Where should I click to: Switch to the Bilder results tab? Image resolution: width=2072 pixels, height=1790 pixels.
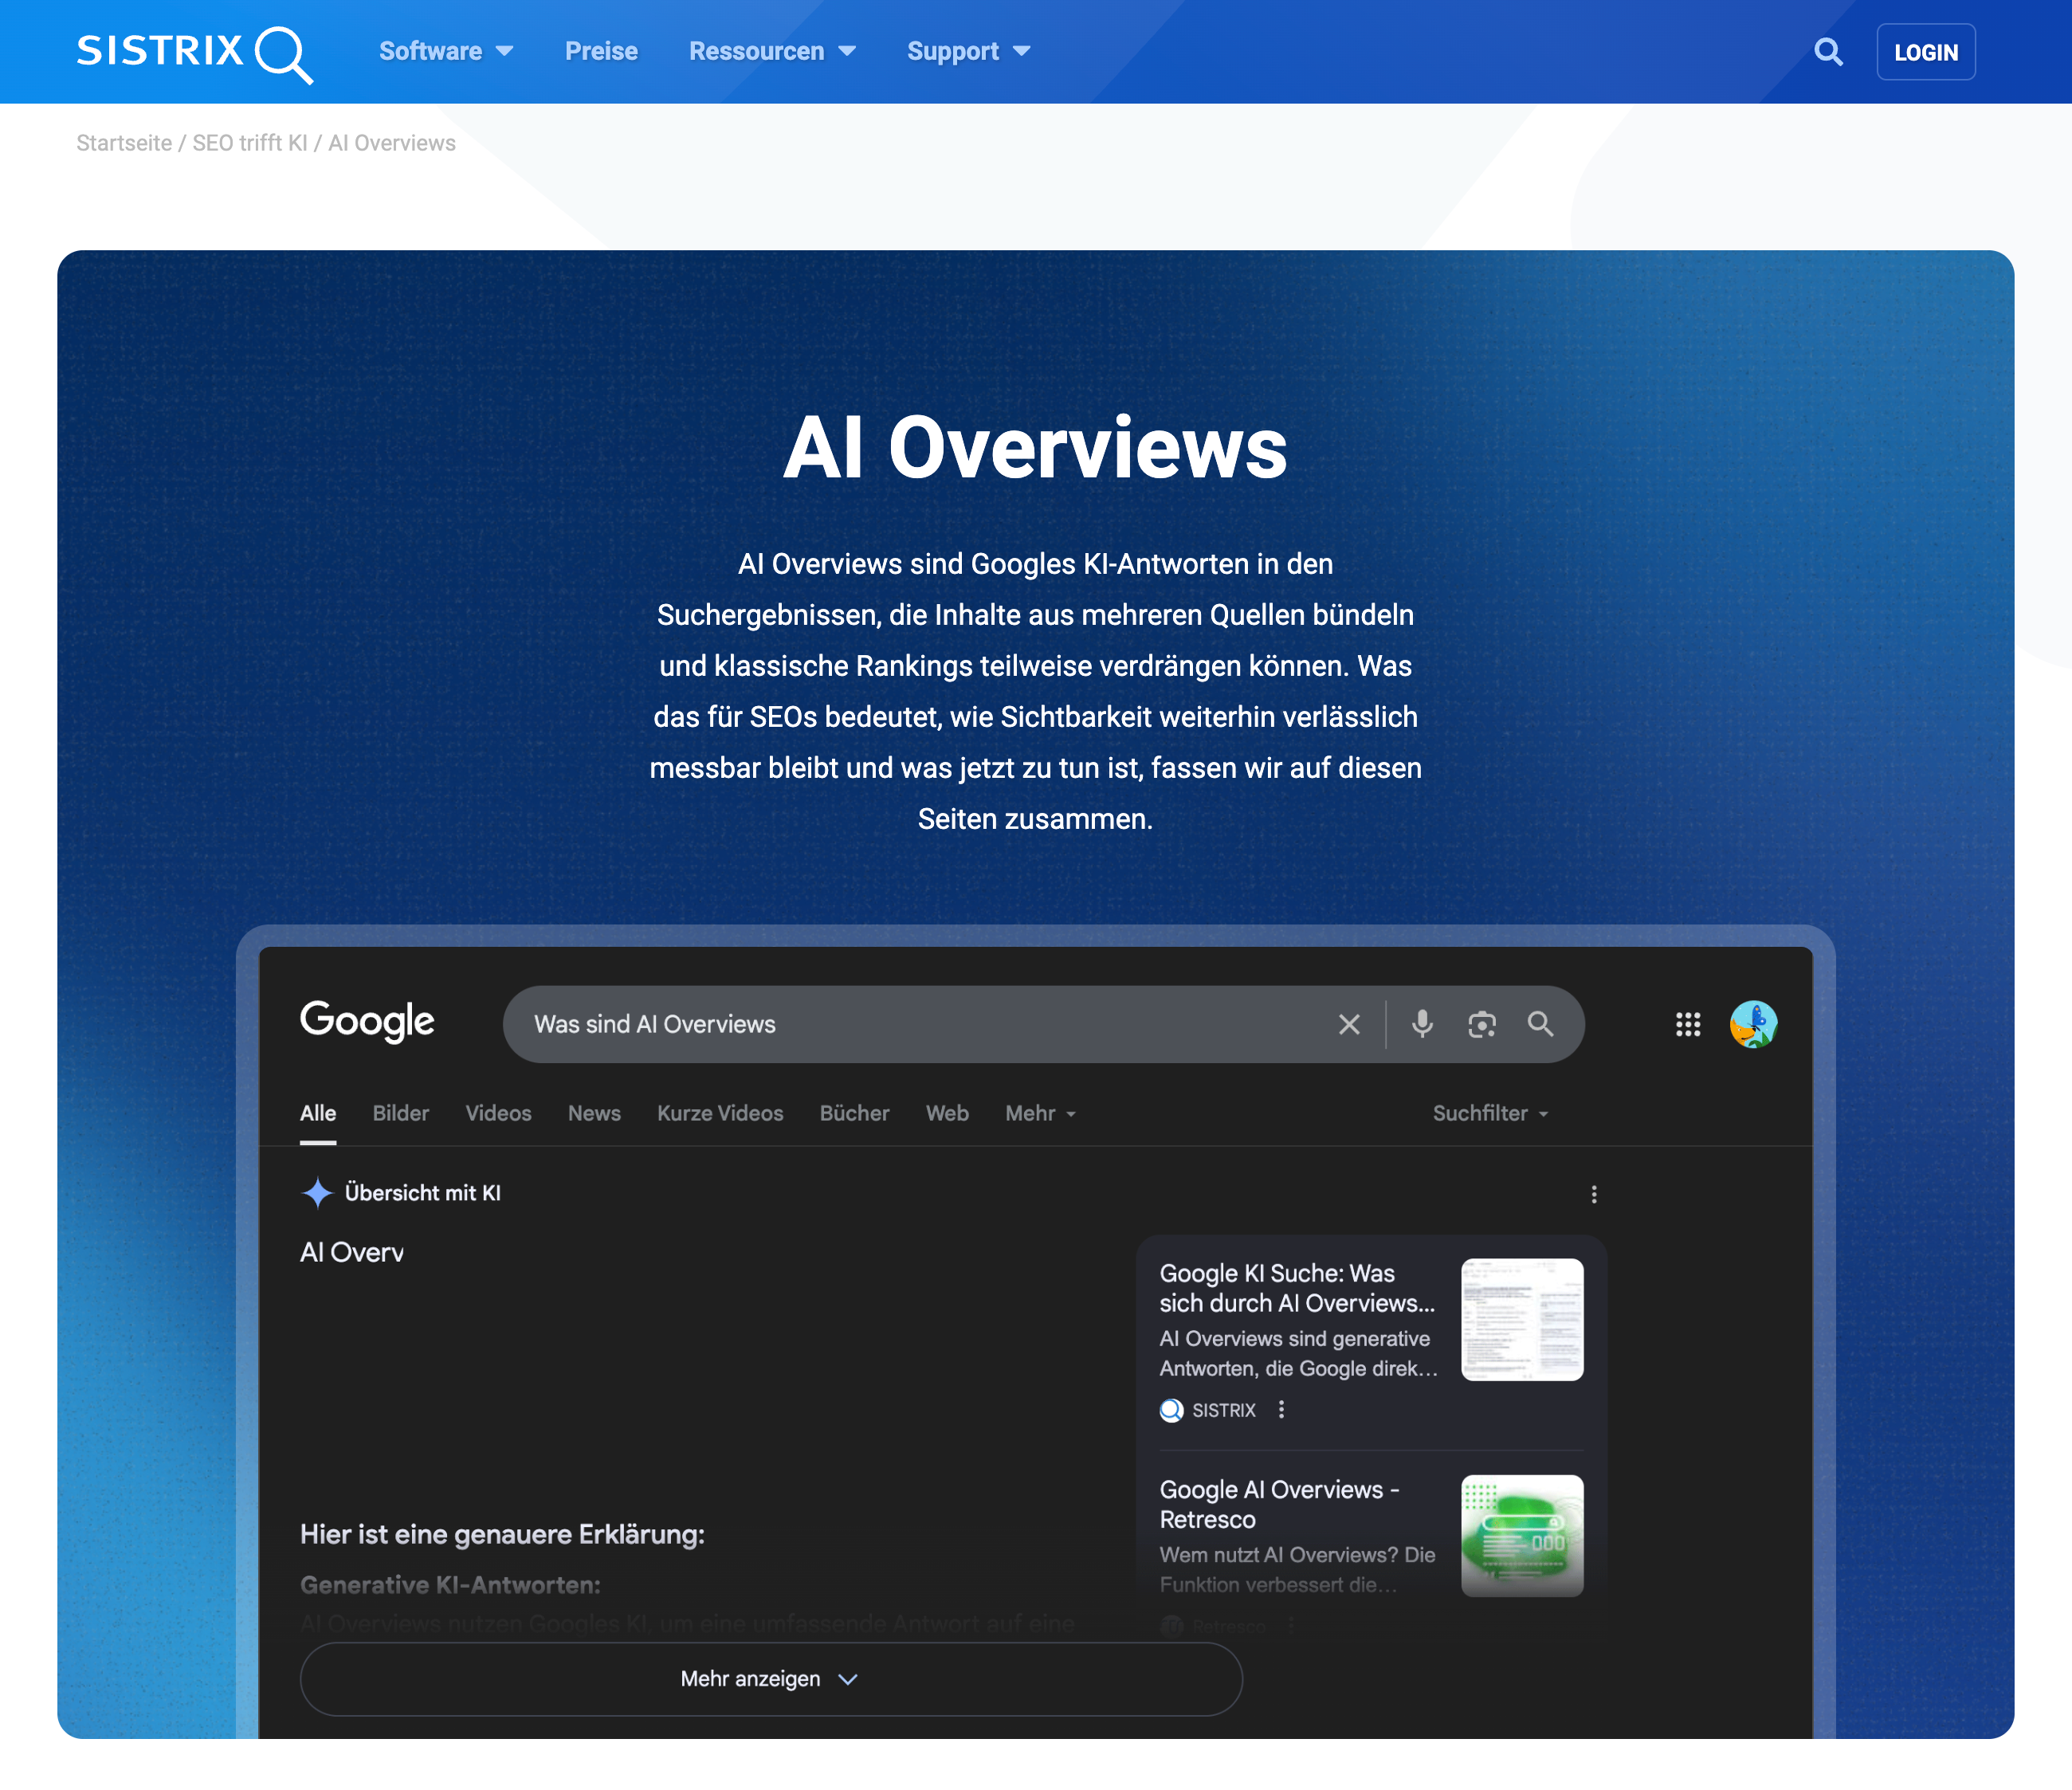pos(400,1113)
